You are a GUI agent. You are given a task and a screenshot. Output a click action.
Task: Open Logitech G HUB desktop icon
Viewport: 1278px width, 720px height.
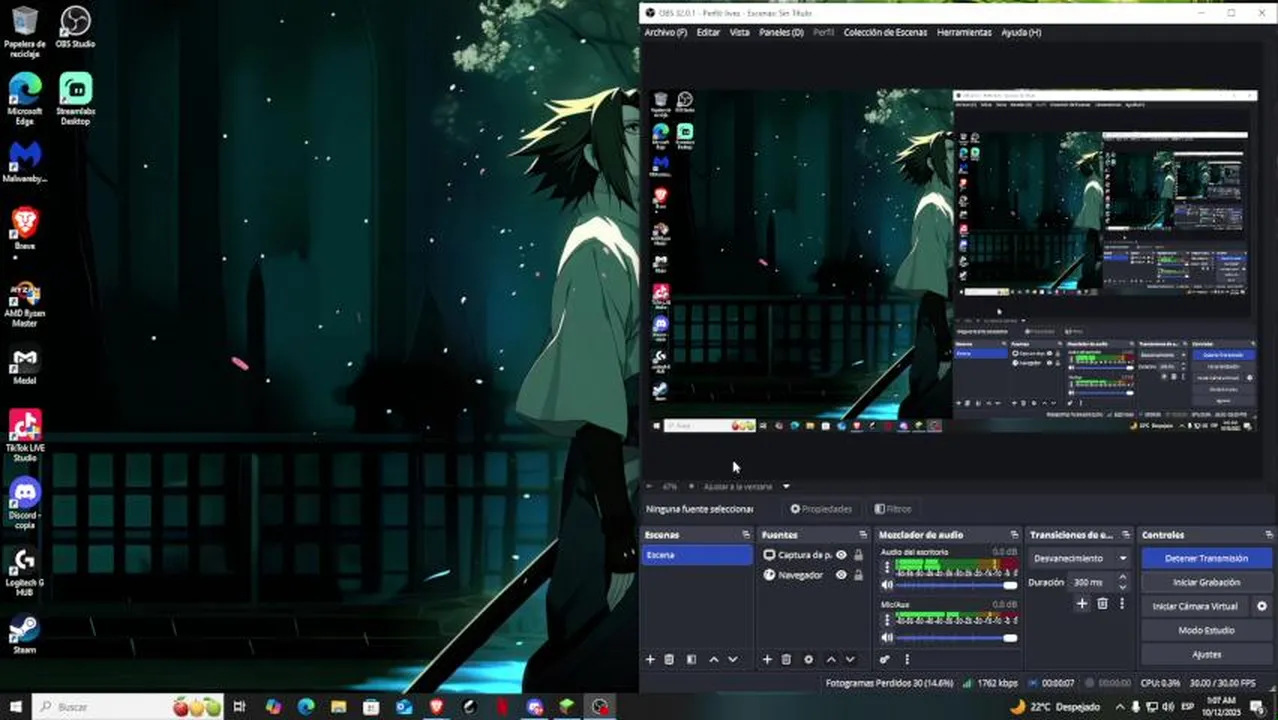(x=25, y=572)
